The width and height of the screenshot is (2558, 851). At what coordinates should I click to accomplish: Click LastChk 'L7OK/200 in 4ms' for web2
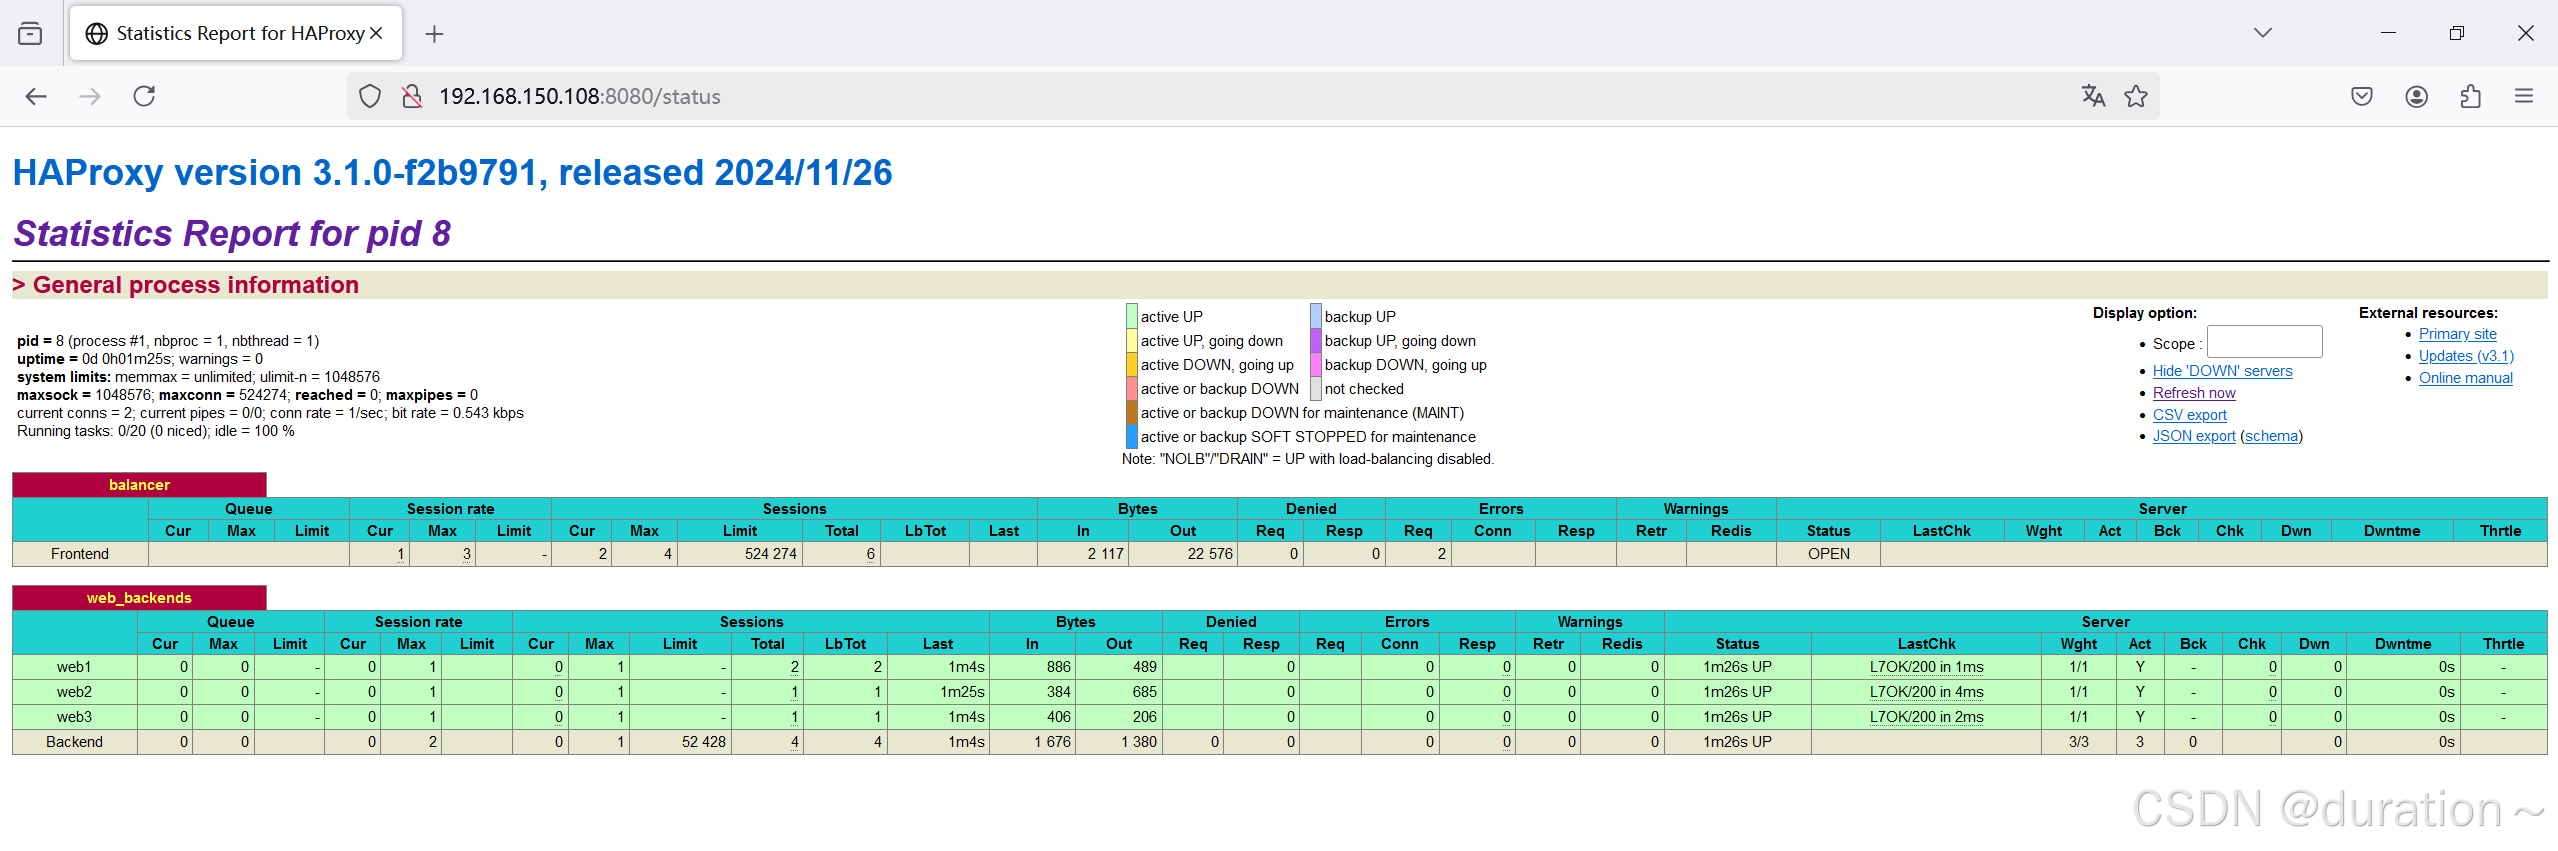pos(1926,692)
